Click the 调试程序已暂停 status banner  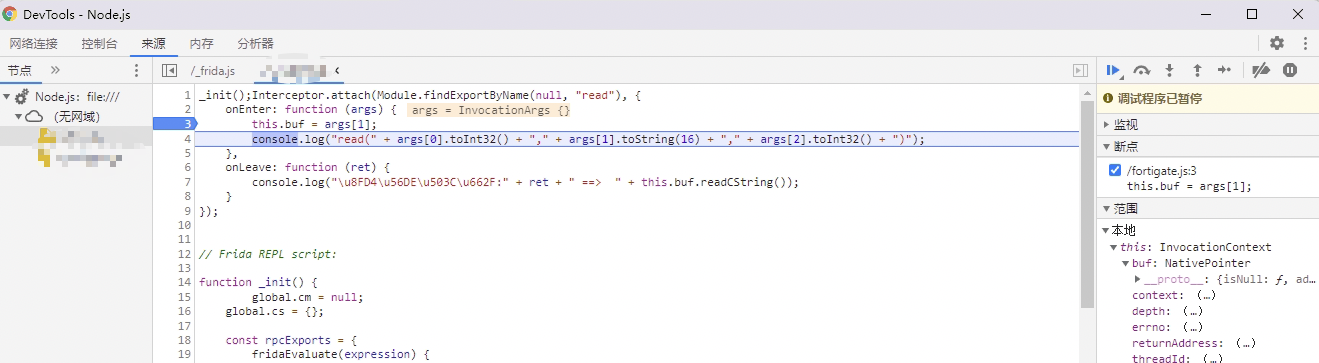tap(1208, 99)
